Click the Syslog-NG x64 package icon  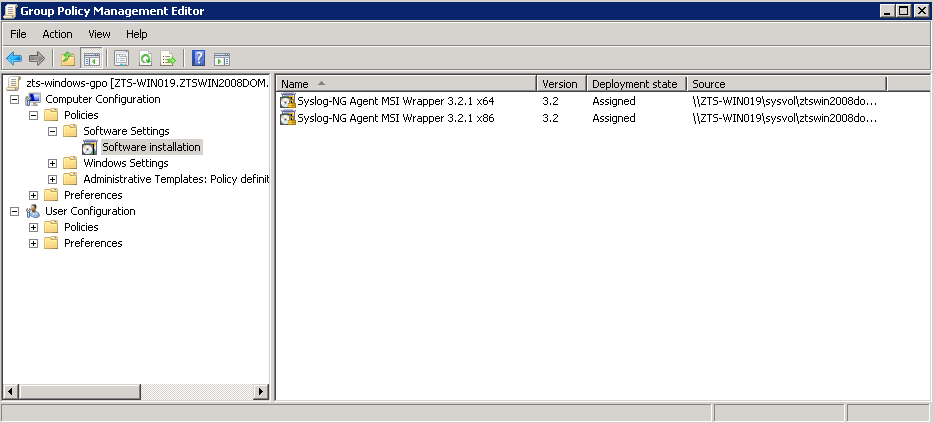288,101
